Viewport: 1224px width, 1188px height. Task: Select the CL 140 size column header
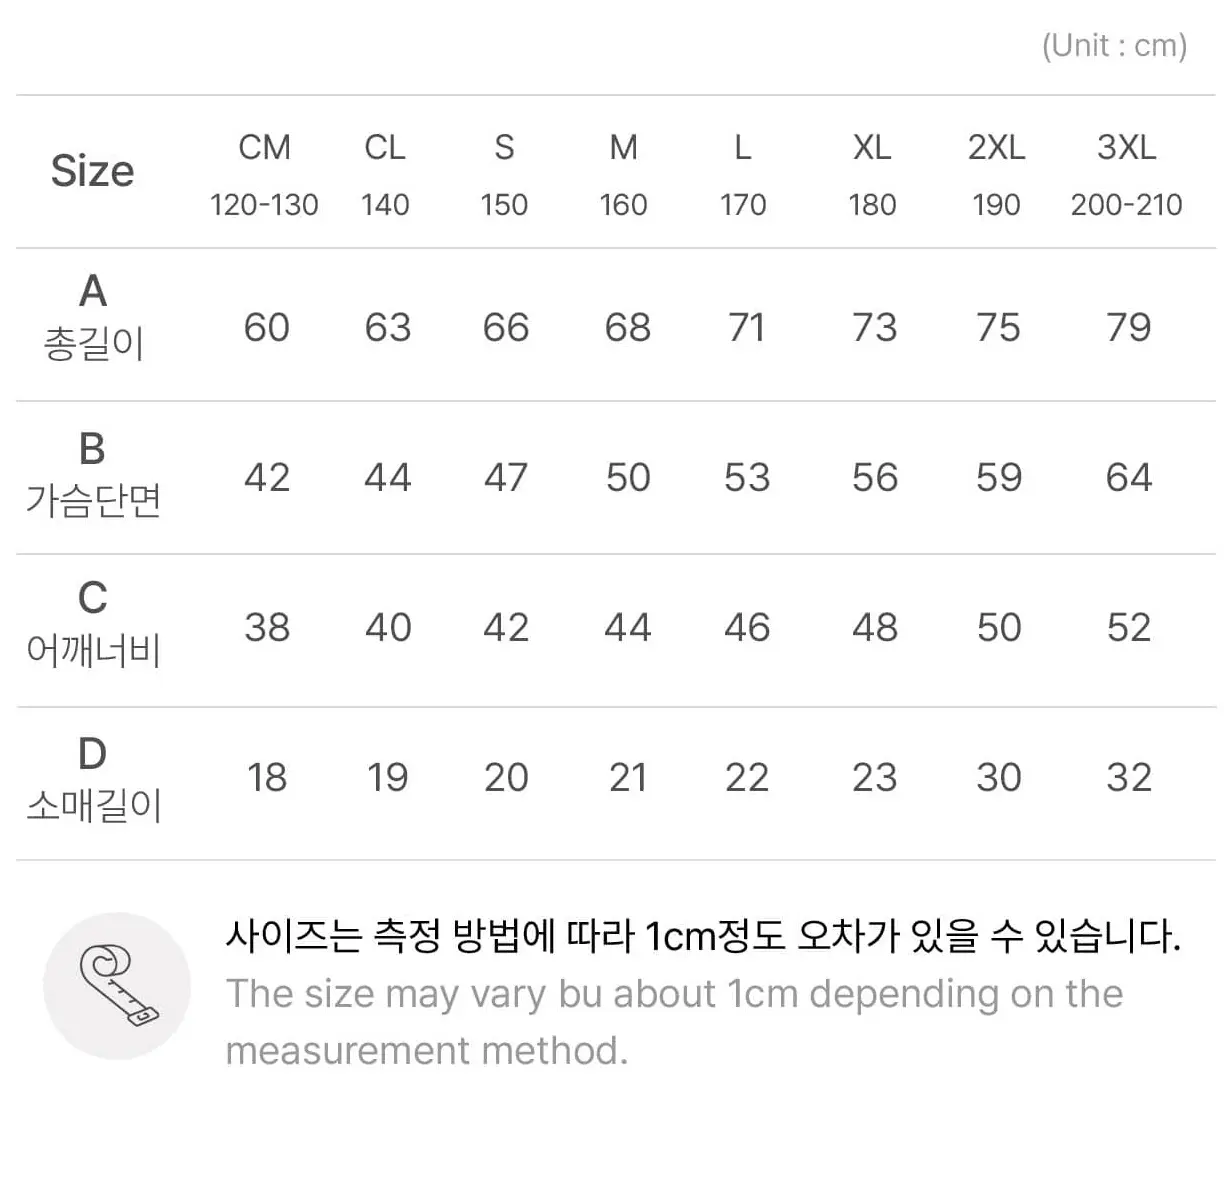pyautogui.click(x=385, y=175)
